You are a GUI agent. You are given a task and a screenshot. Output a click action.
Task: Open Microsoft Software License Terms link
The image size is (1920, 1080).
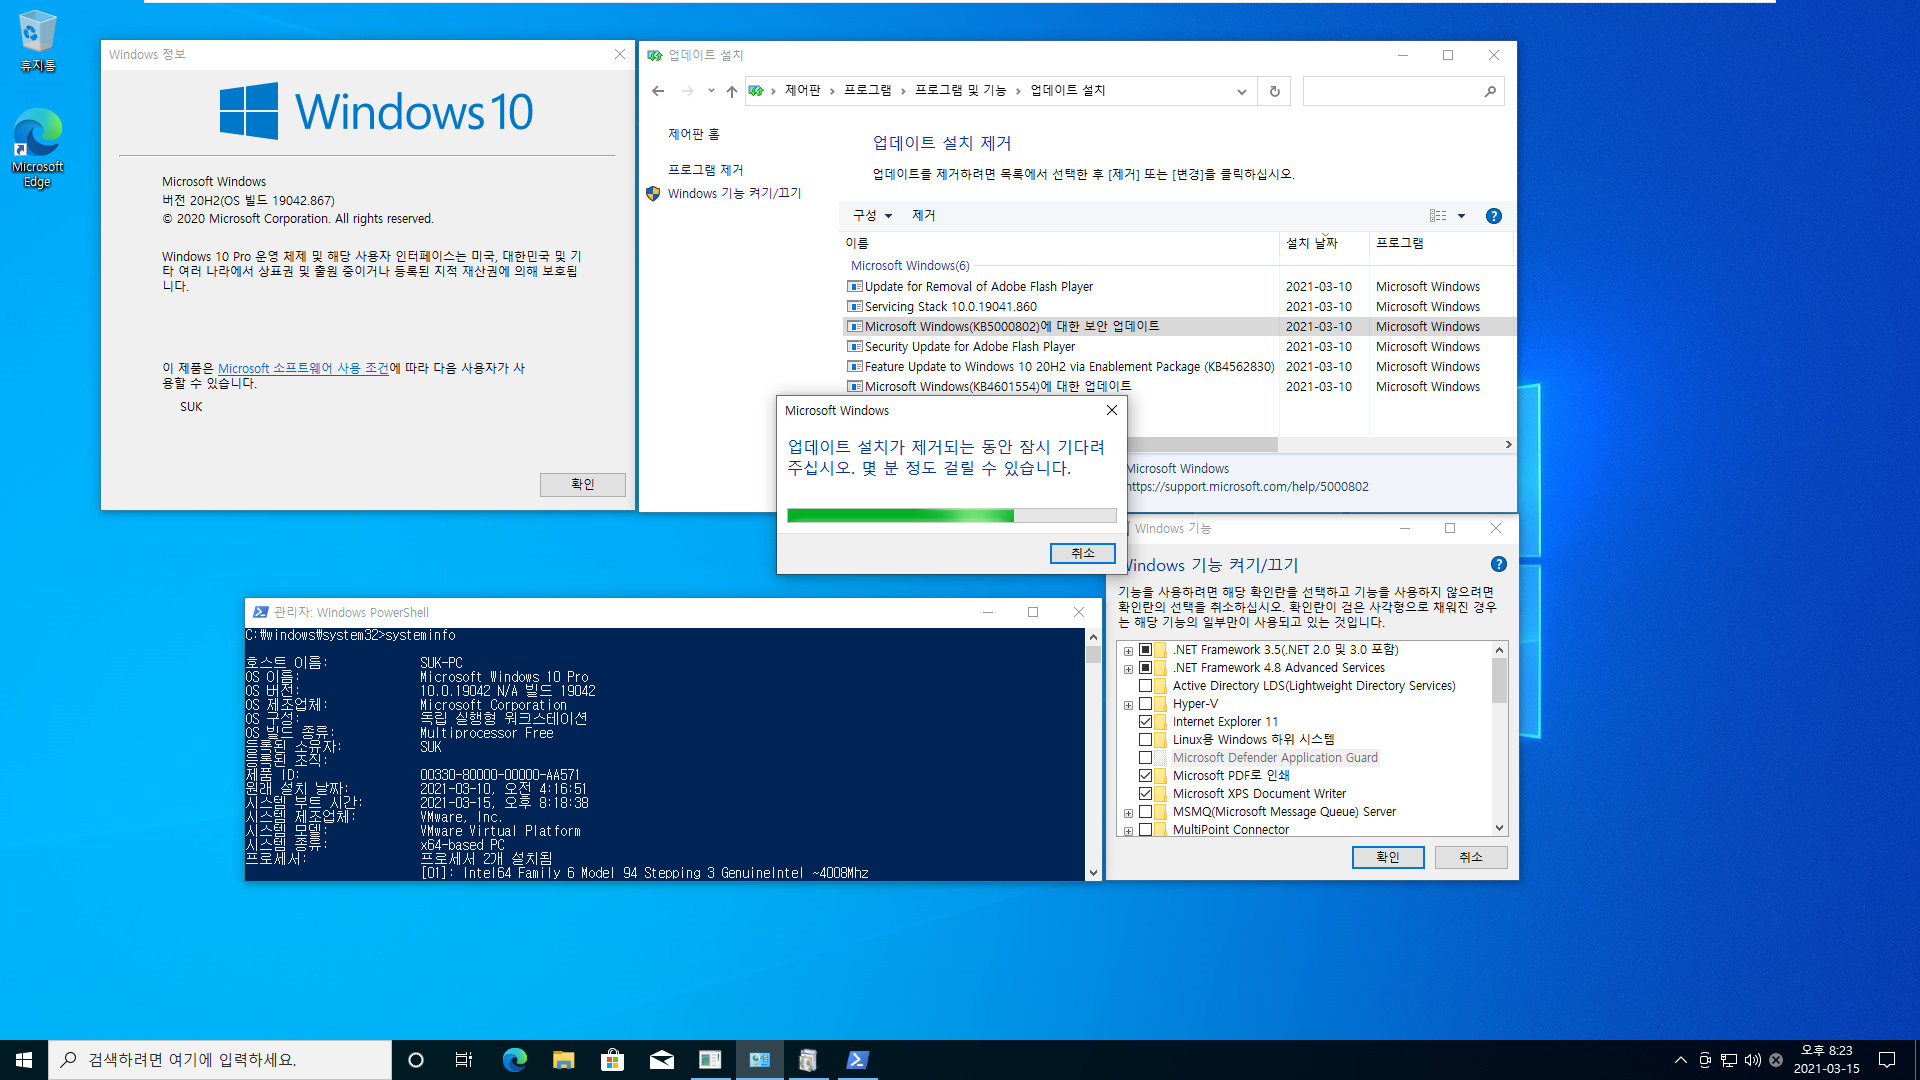[303, 368]
